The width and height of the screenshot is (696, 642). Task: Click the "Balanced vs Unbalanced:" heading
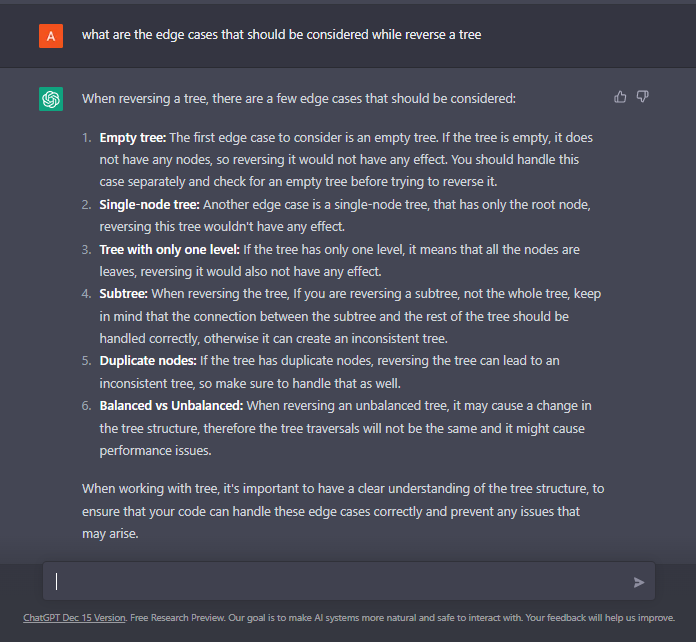point(171,406)
